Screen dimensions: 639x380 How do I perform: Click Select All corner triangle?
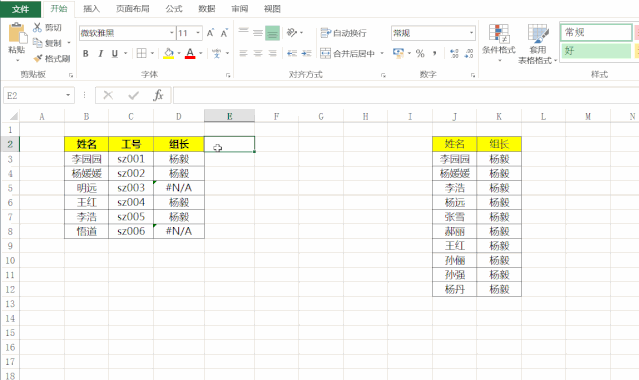tap(13, 117)
